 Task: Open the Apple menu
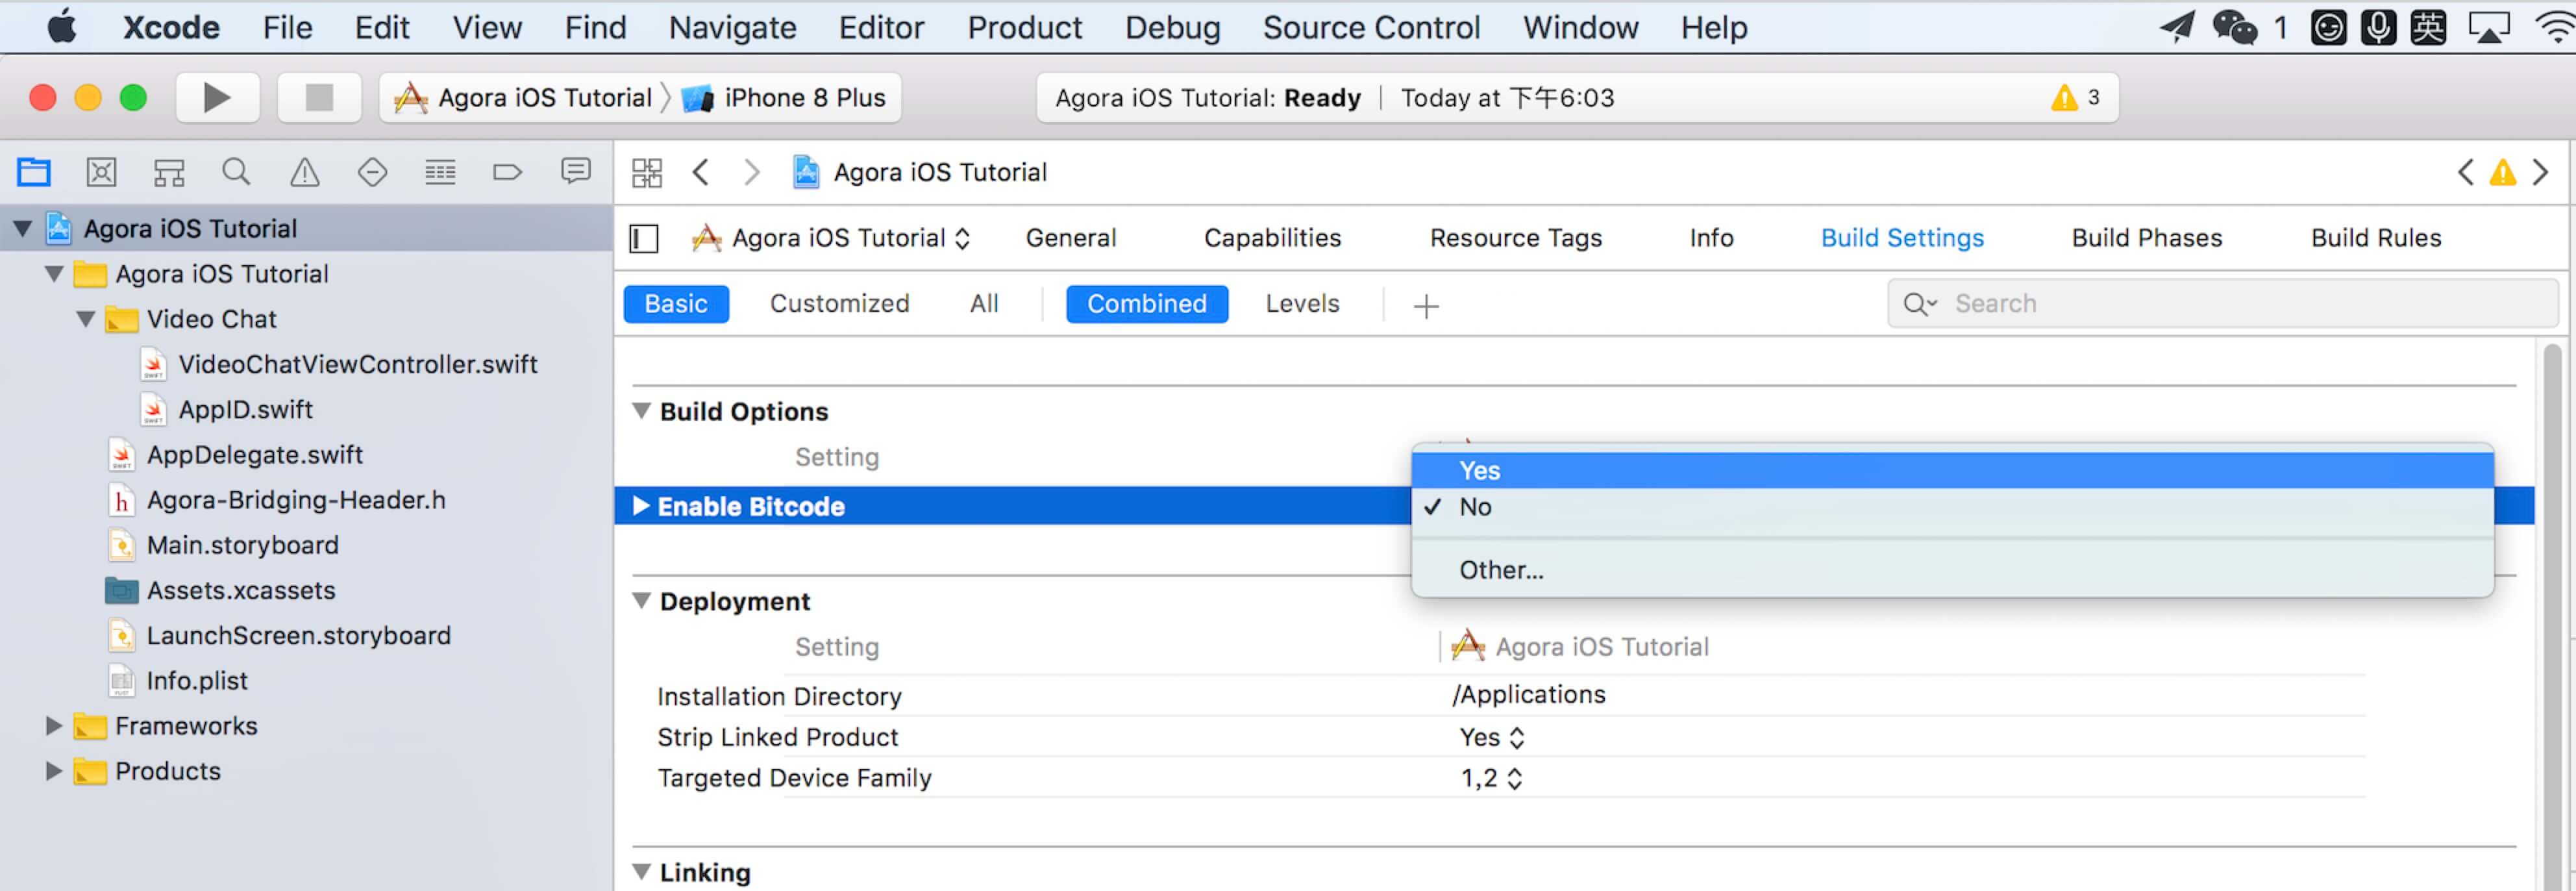click(x=62, y=27)
